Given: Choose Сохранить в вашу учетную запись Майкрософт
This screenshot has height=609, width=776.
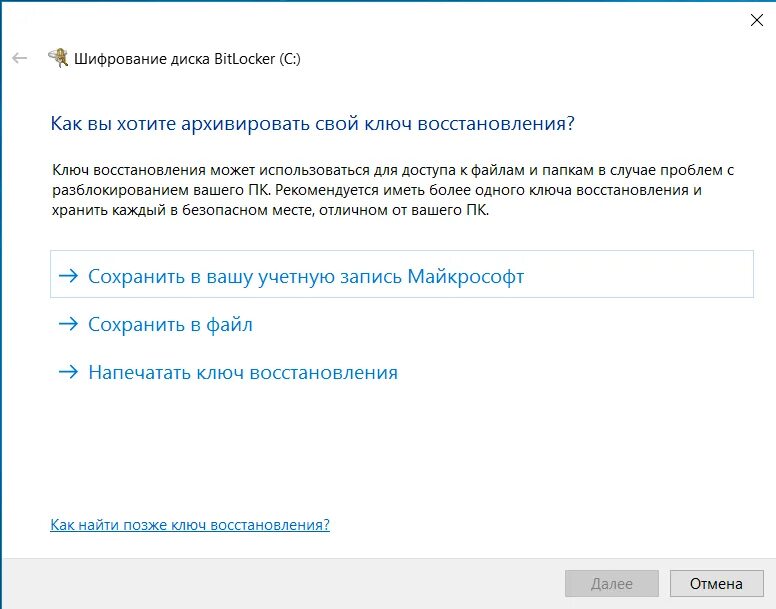Looking at the screenshot, I should (x=402, y=274).
